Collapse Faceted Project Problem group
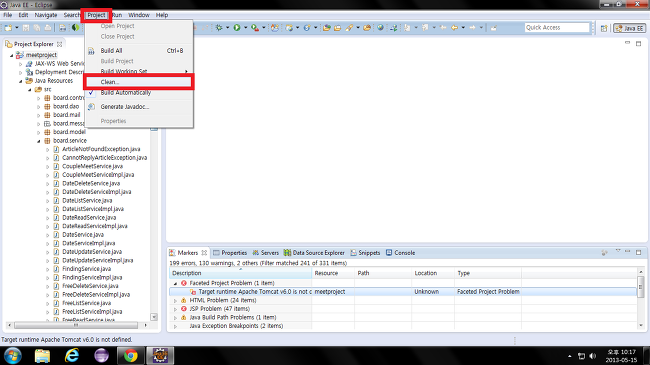Screen dimensions: 650x365 (175, 283)
